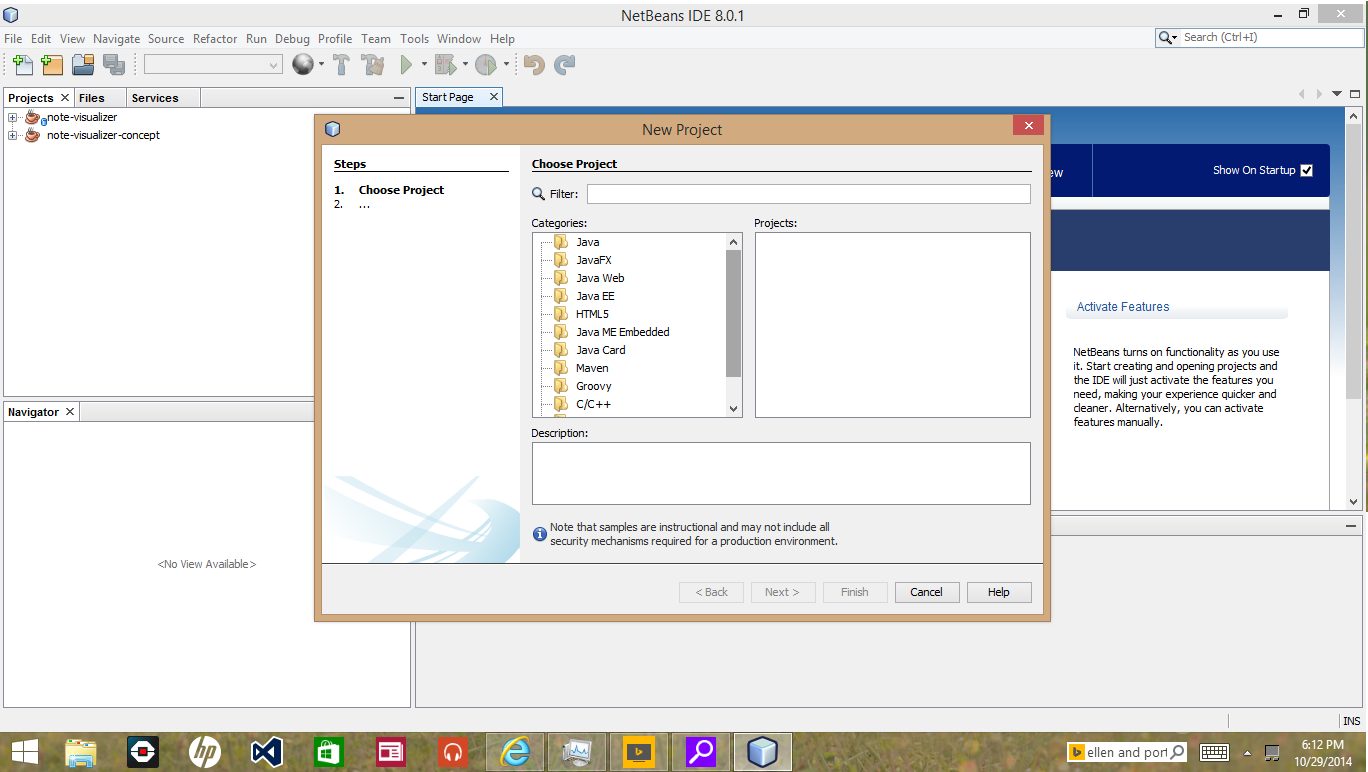The height and width of the screenshot is (772, 1368).
Task: Open the Refactor menu
Action: [x=215, y=39]
